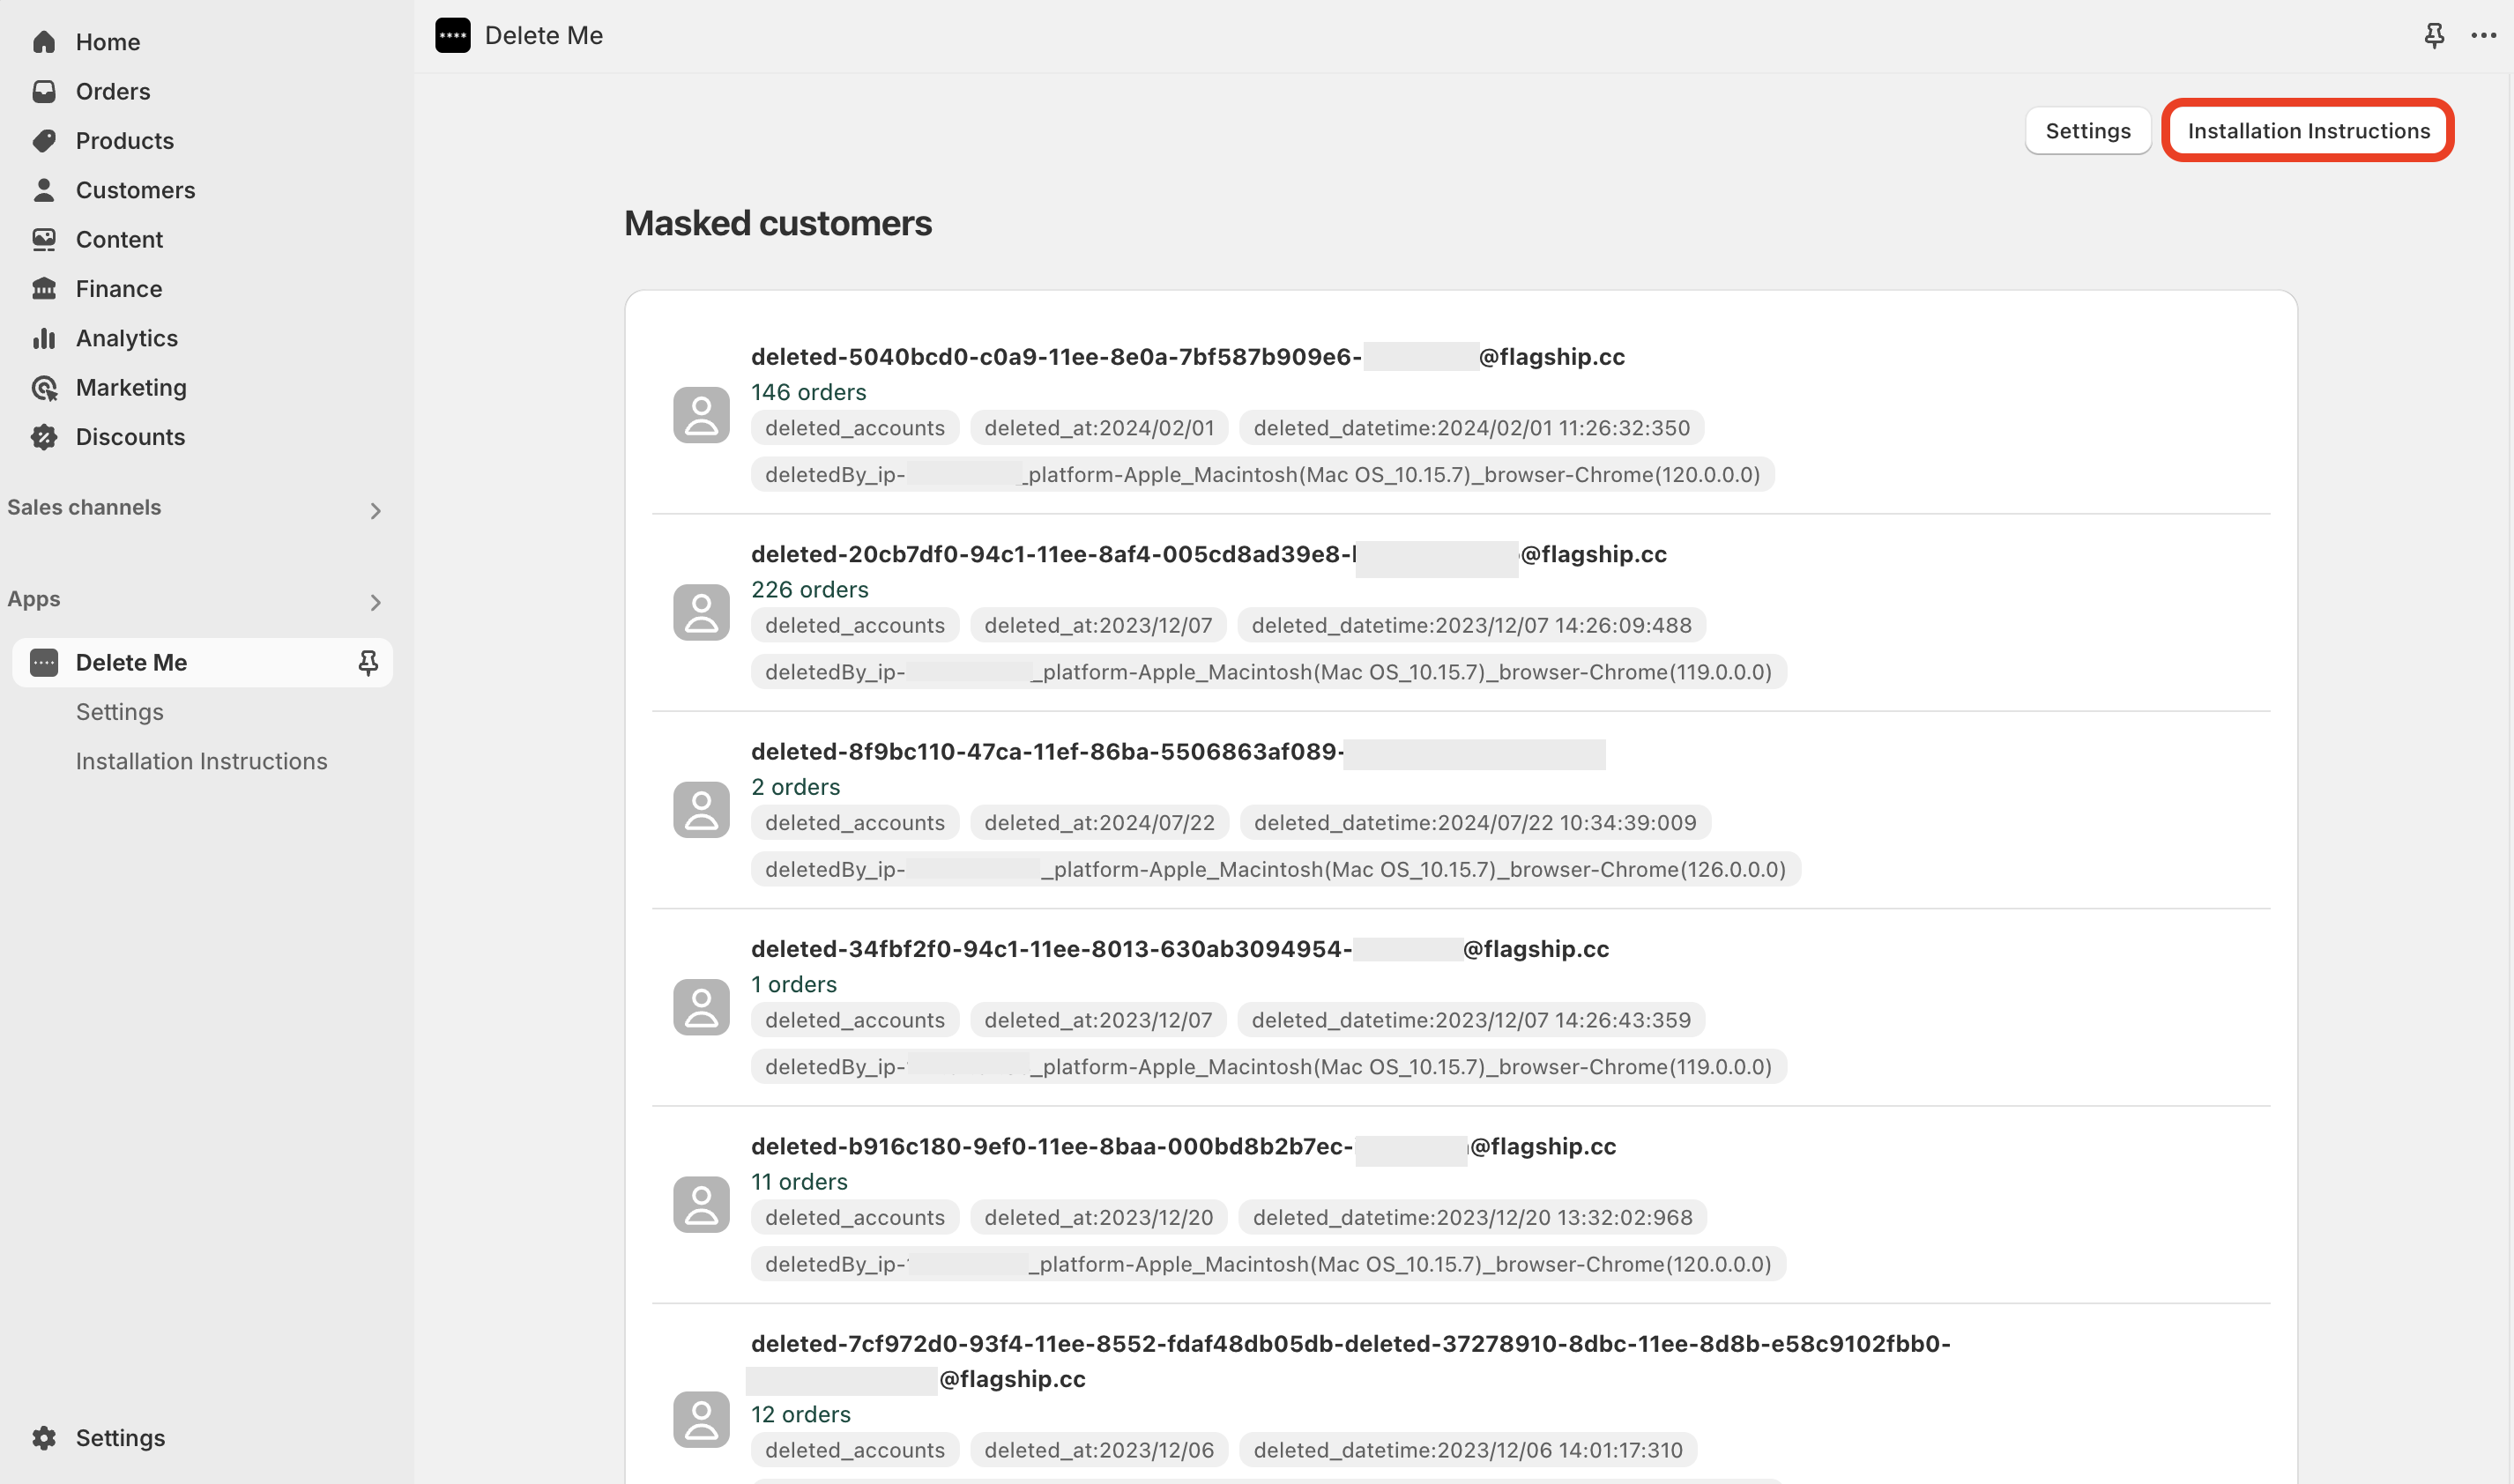This screenshot has height=1484, width=2514.
Task: Open the 12 orders link
Action: point(801,1415)
